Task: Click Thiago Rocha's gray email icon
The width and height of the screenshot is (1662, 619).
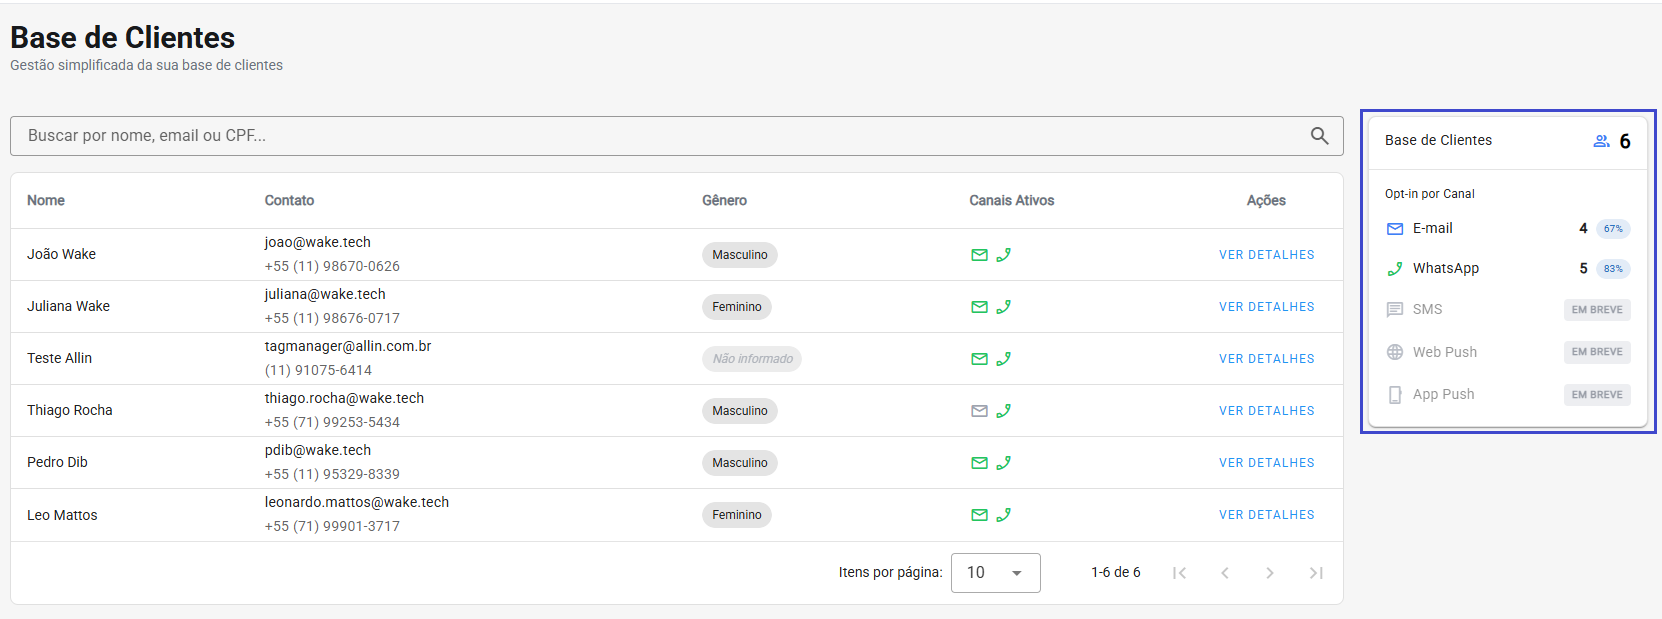Action: [x=979, y=411]
